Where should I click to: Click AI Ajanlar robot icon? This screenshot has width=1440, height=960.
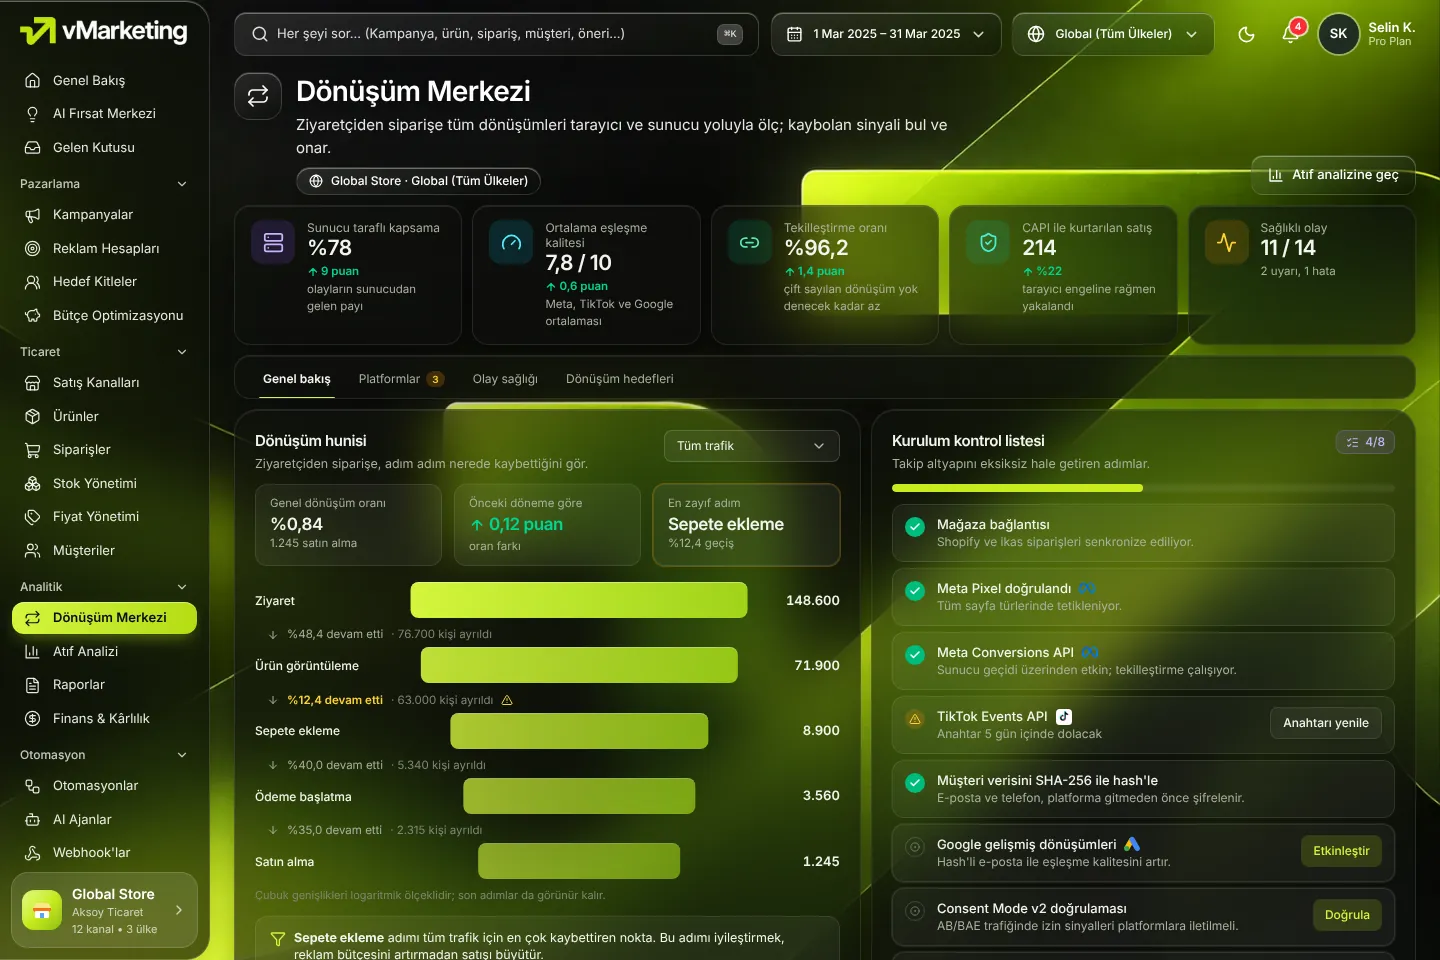33,820
